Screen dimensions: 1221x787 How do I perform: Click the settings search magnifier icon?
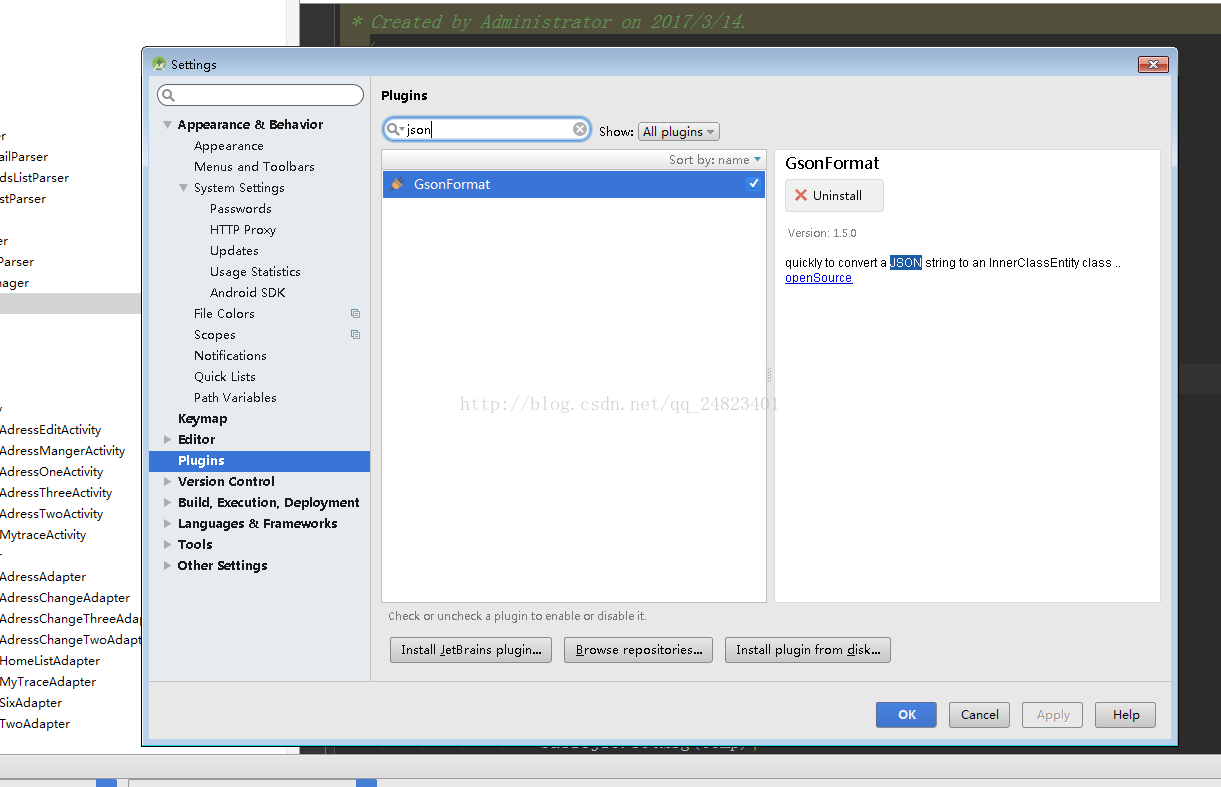click(x=169, y=96)
